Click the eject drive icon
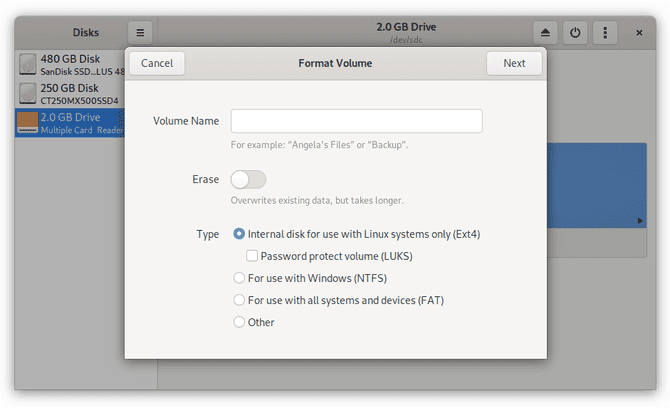Viewport: 670px width, 408px height. (x=545, y=33)
